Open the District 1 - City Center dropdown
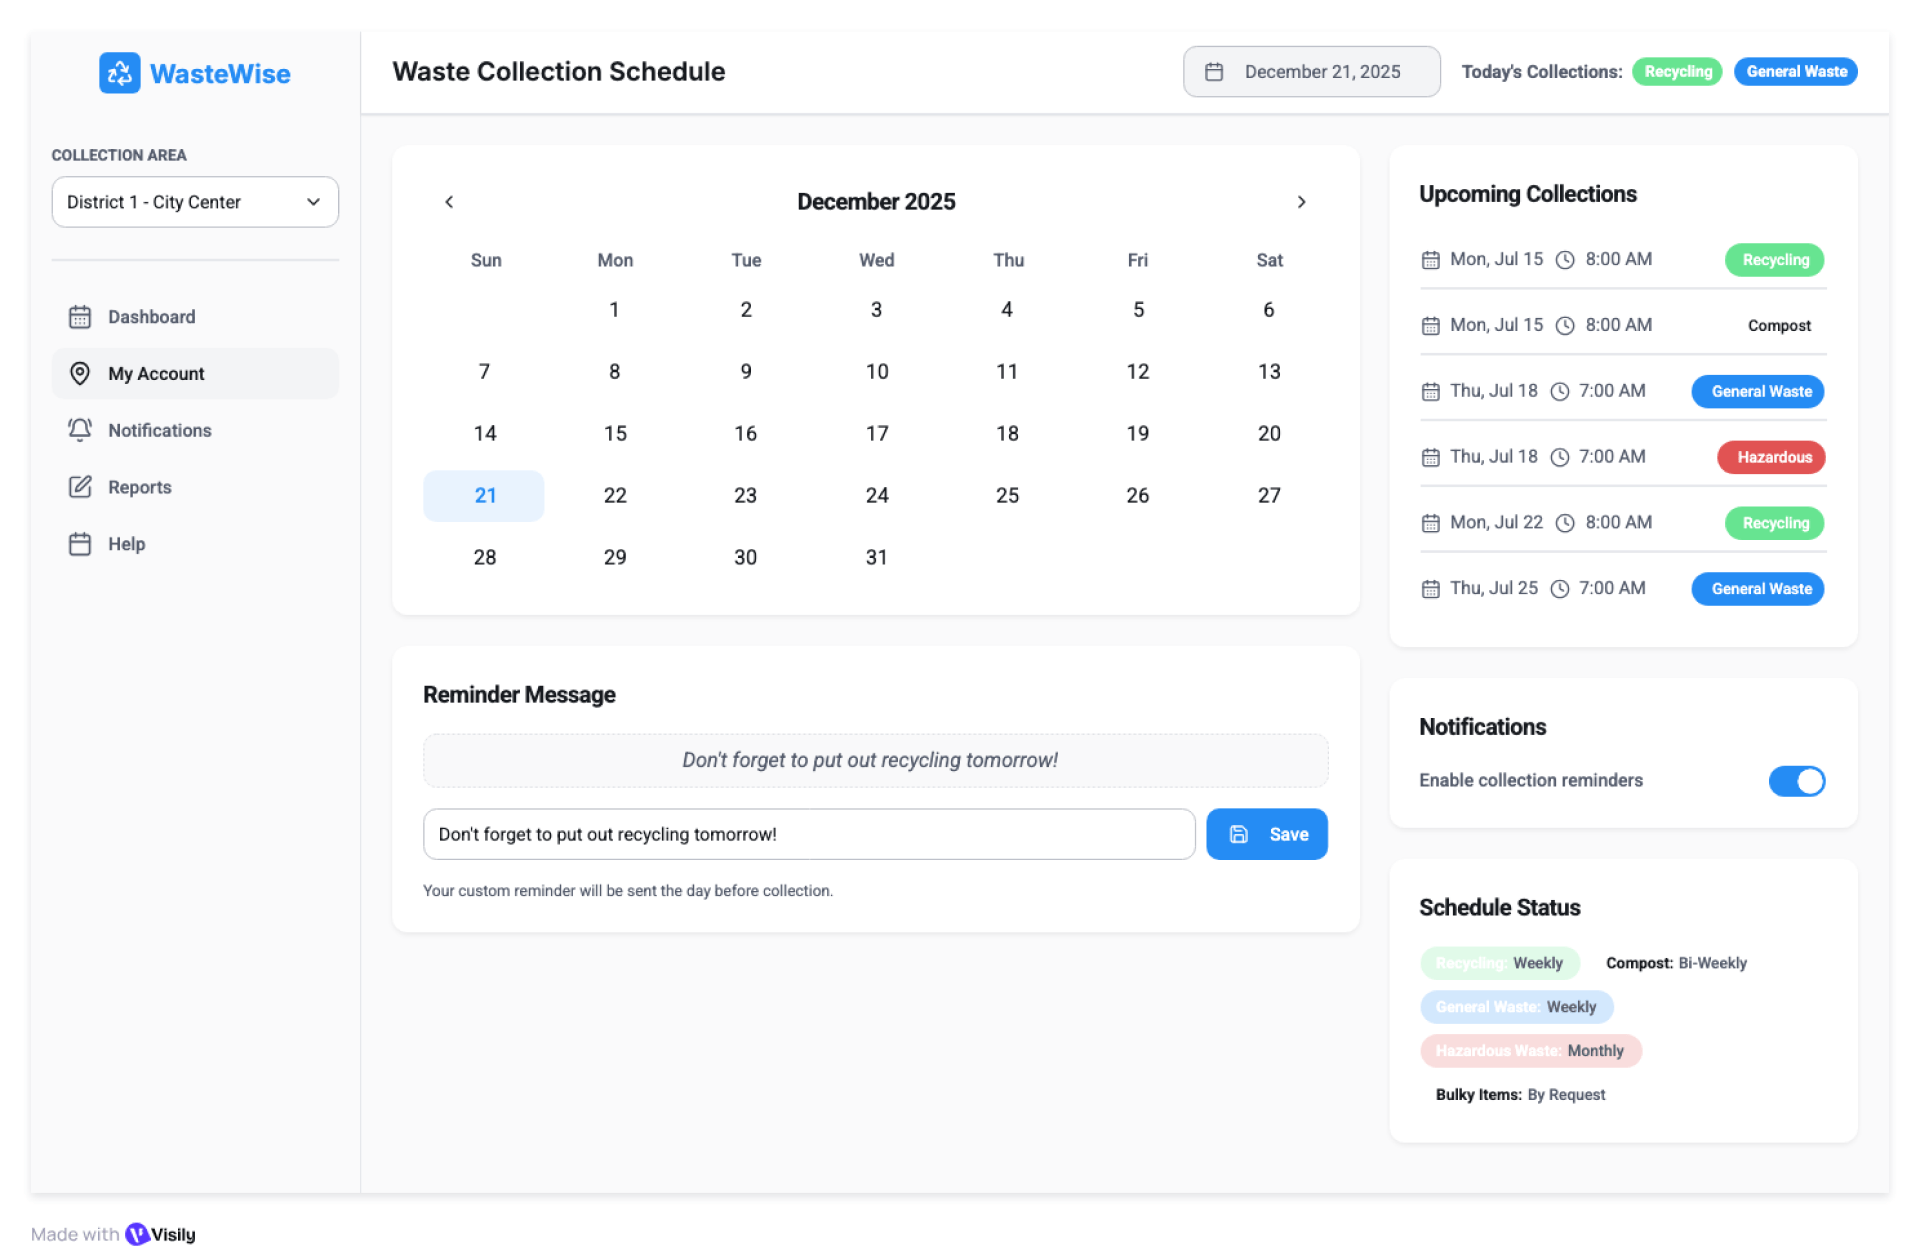 tap(195, 202)
